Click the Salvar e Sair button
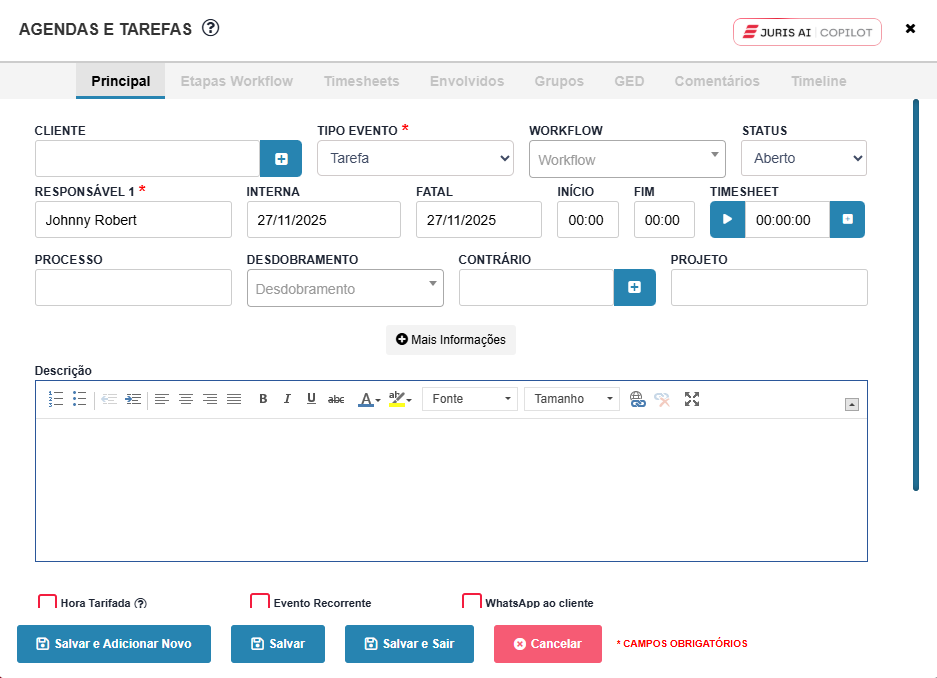This screenshot has width=937, height=678. tap(409, 644)
